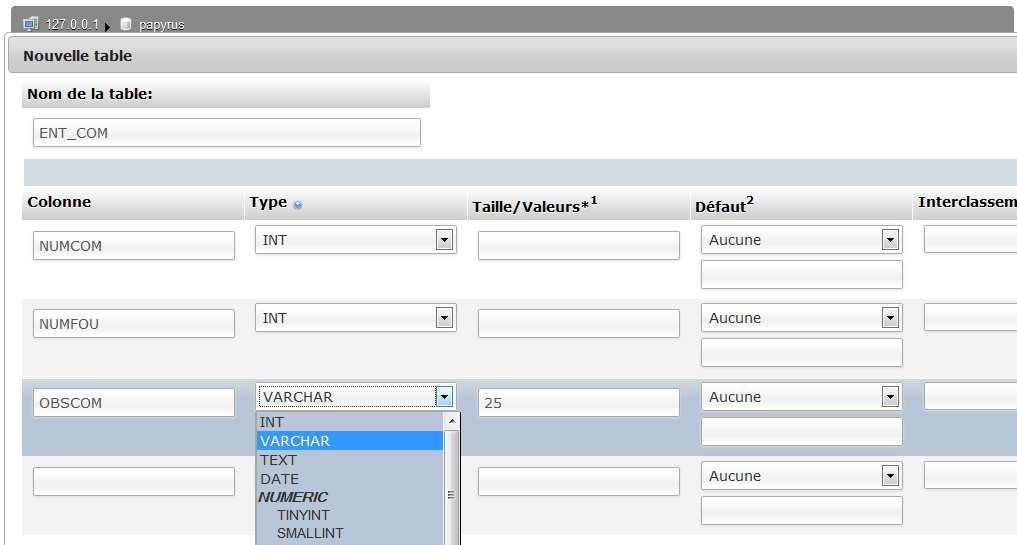The width and height of the screenshot is (1017, 545).
Task: Open the NUMFOU type dropdown
Action: click(x=445, y=318)
